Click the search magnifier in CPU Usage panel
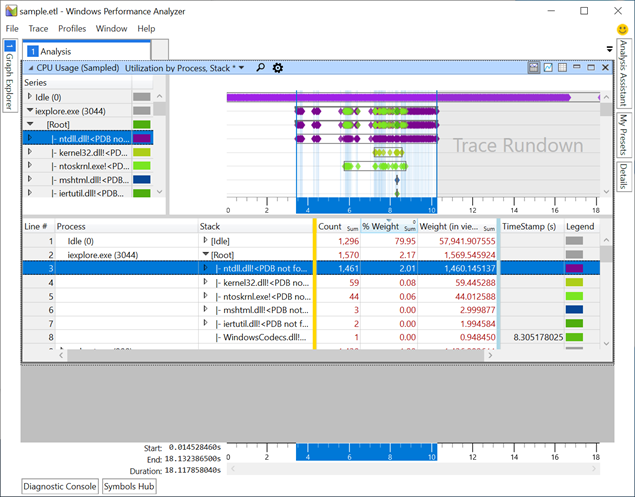Viewport: 635px width, 497px height. click(260, 68)
